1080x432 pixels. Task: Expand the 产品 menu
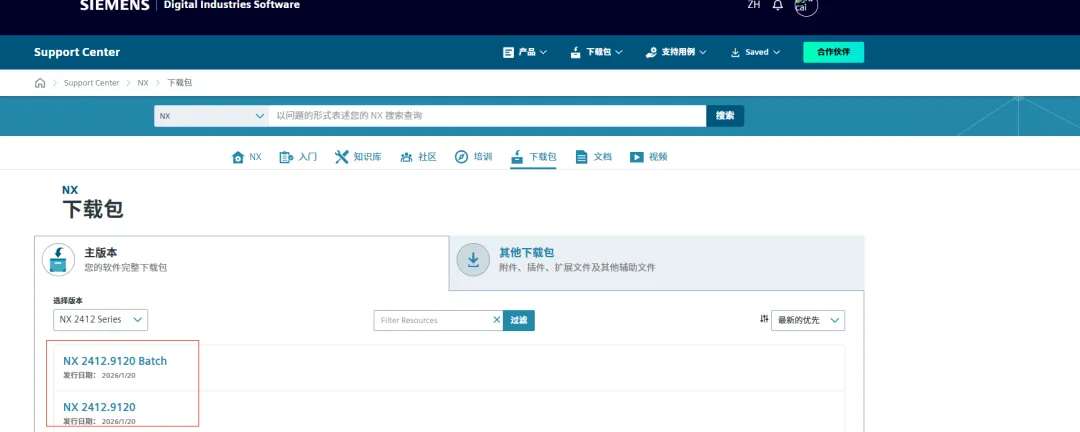click(x=525, y=52)
